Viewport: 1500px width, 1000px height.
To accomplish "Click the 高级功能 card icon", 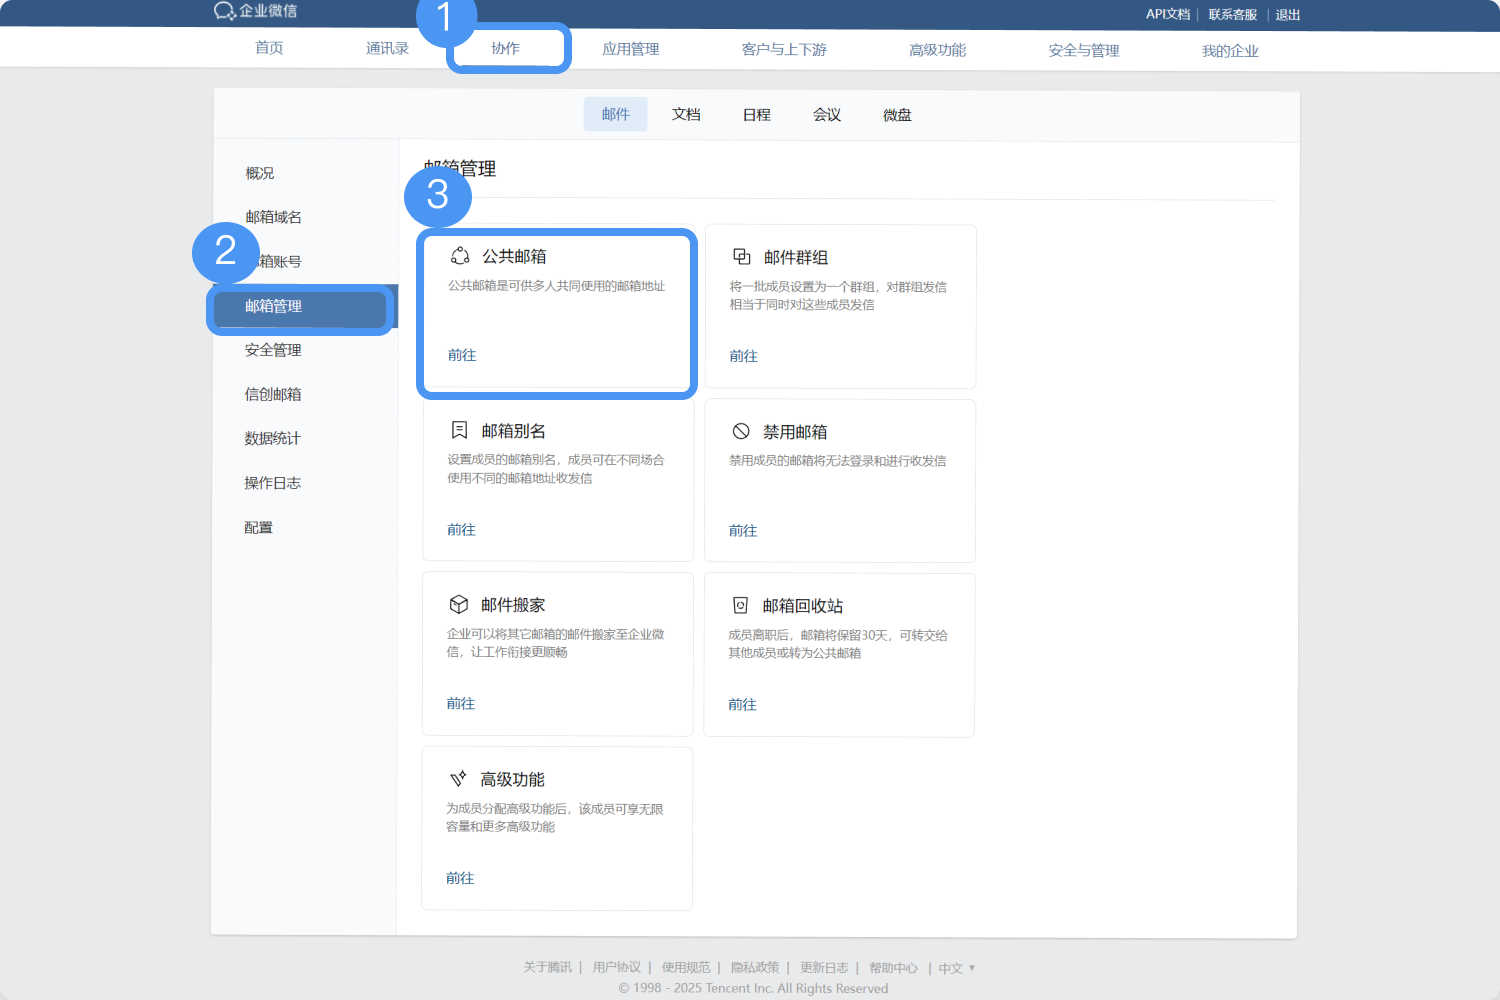I will click(458, 778).
